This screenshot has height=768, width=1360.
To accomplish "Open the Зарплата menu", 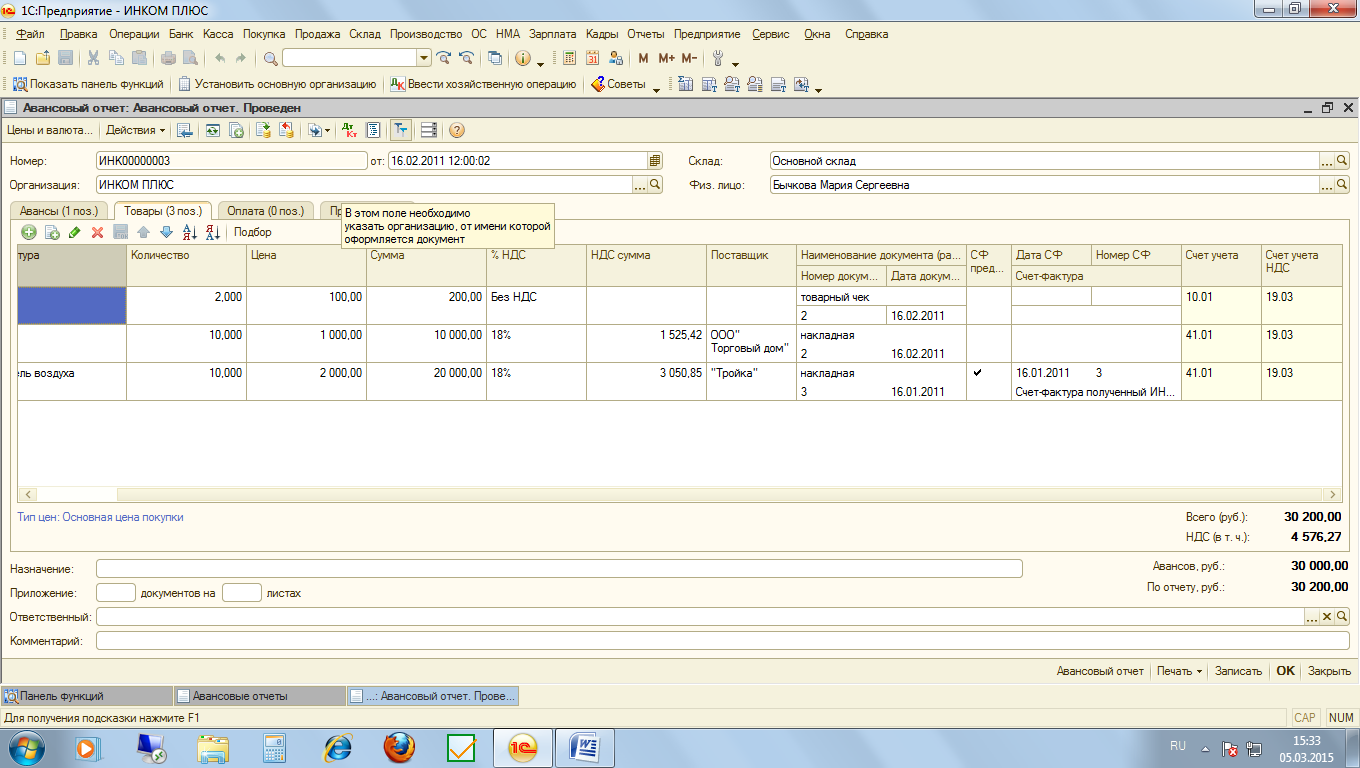I will pyautogui.click(x=553, y=34).
